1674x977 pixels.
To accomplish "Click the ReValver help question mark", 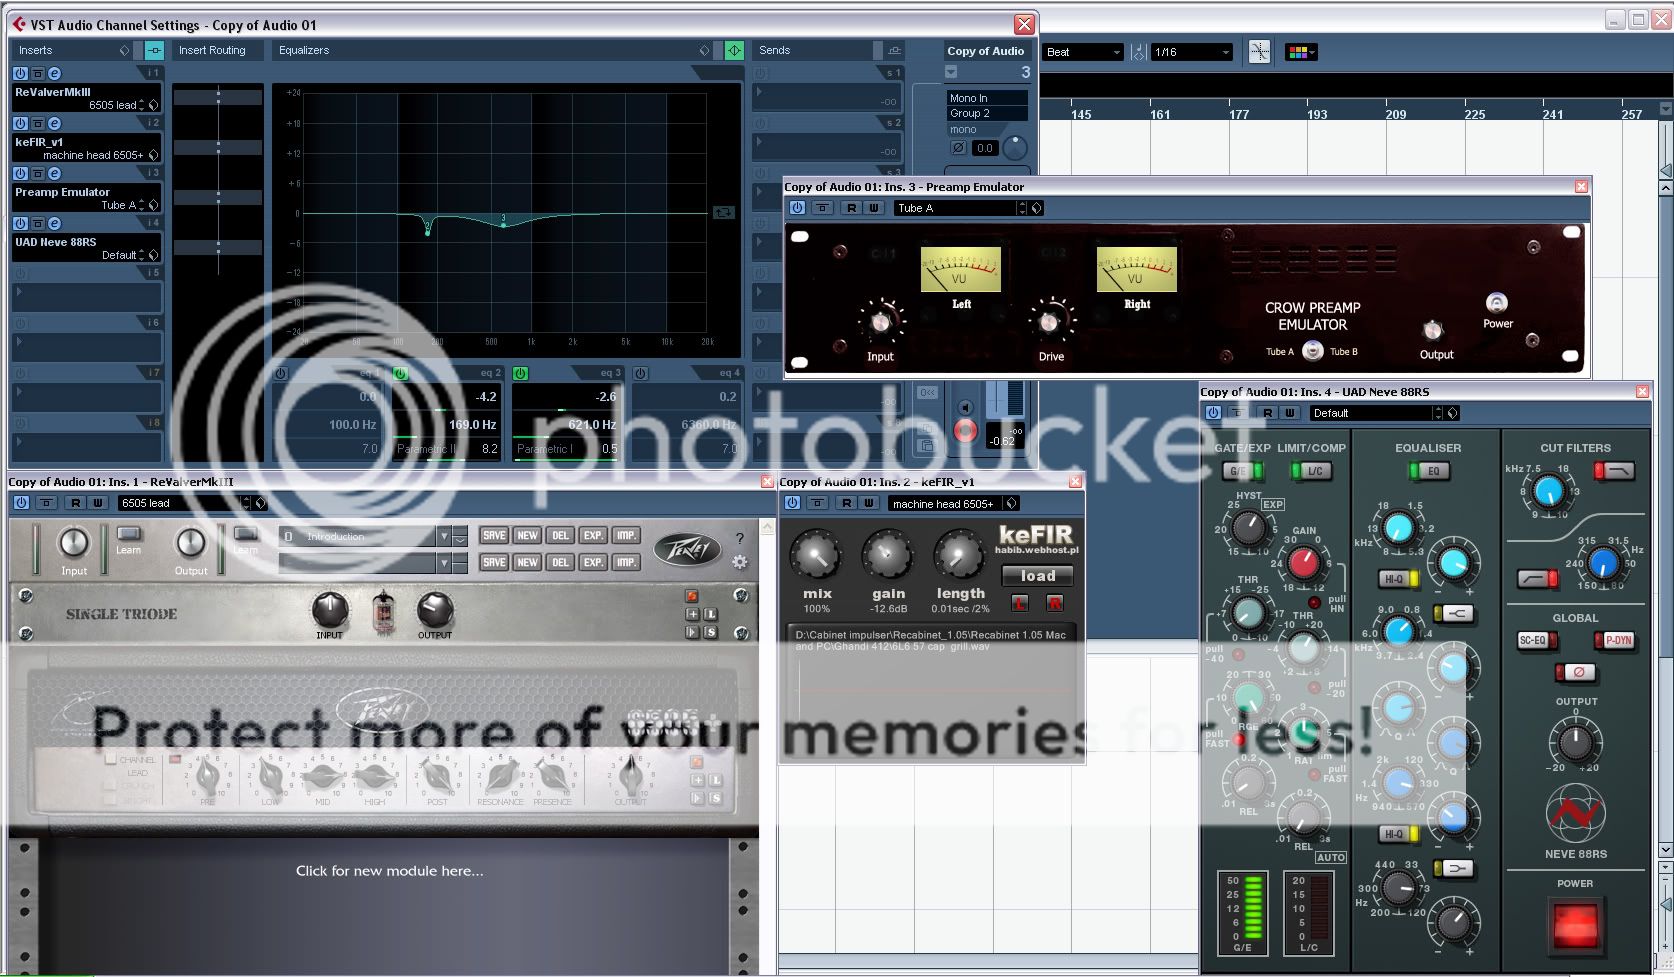I will [x=740, y=538].
